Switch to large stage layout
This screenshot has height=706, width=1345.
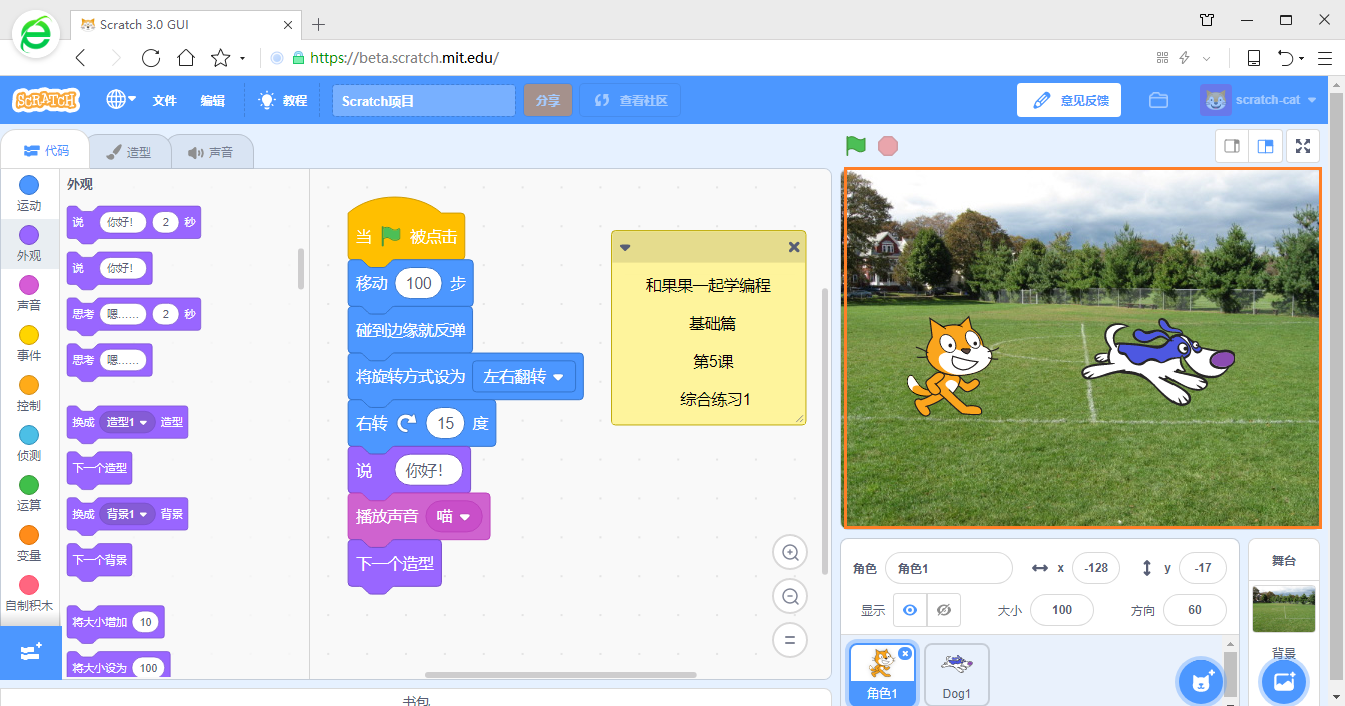point(1265,146)
